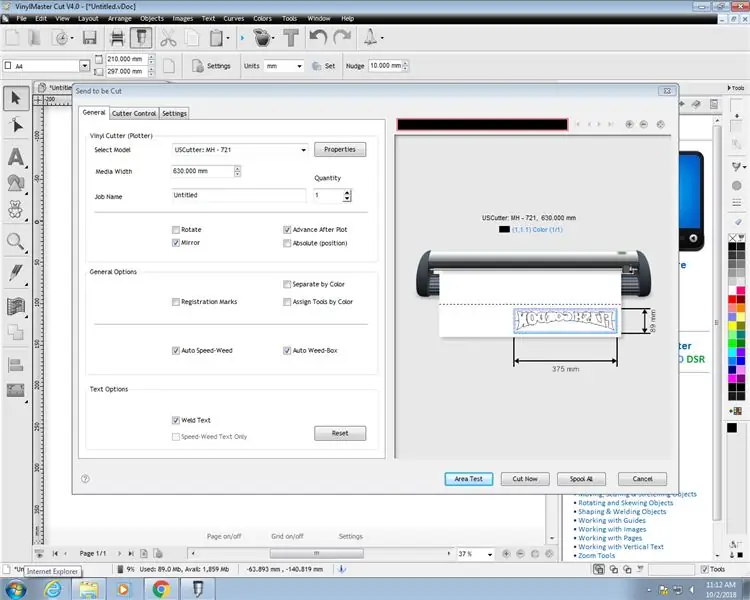Viewport: 750px width, 600px height.
Task: Enable Registration Marks checkbox
Action: 176,302
